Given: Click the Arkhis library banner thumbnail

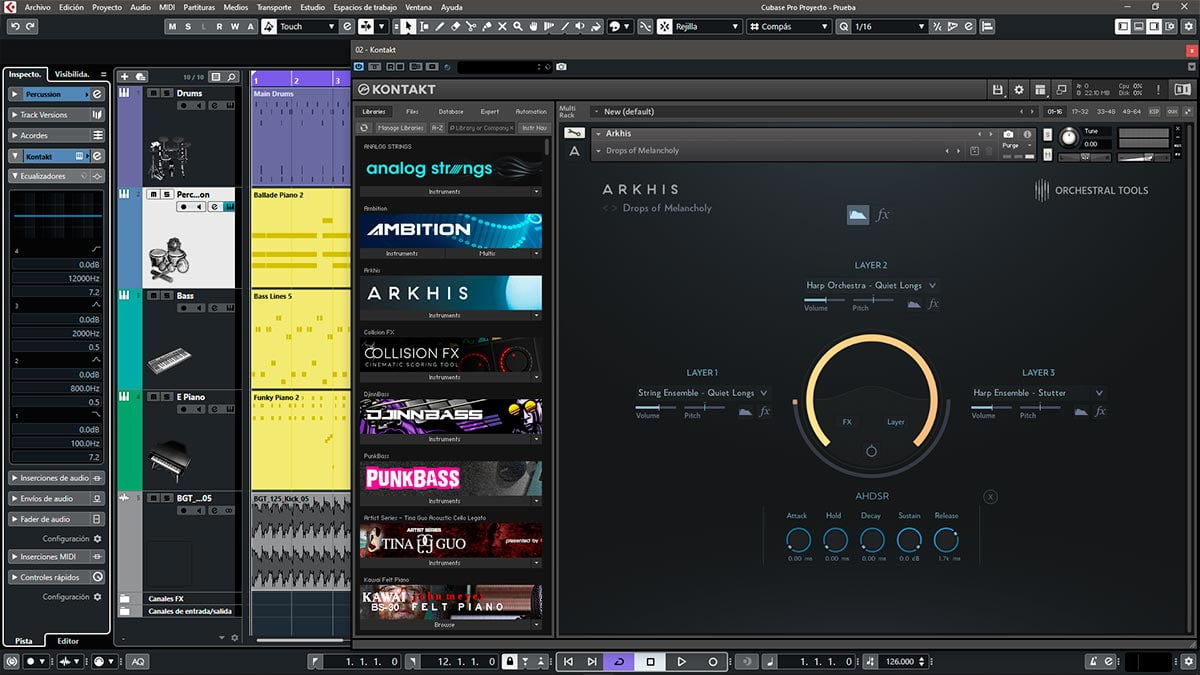Looking at the screenshot, I should (451, 293).
